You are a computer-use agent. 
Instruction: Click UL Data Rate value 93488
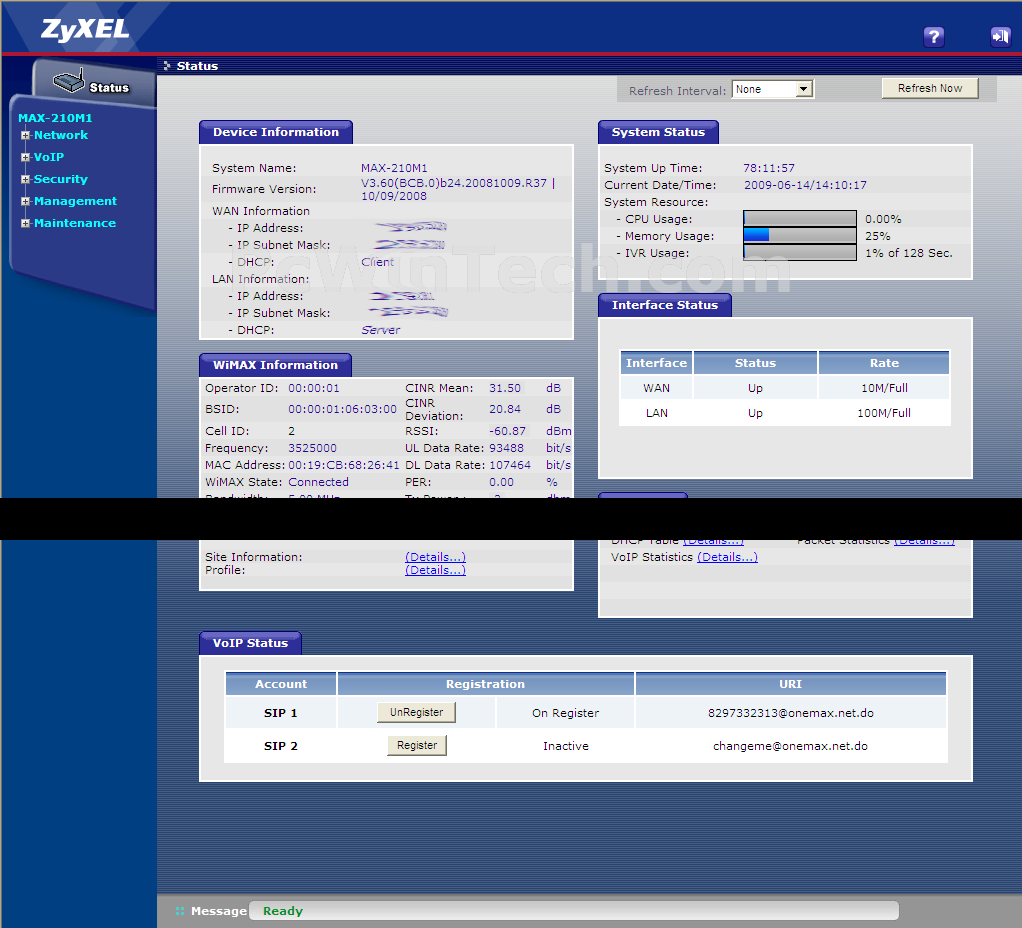[x=506, y=448]
